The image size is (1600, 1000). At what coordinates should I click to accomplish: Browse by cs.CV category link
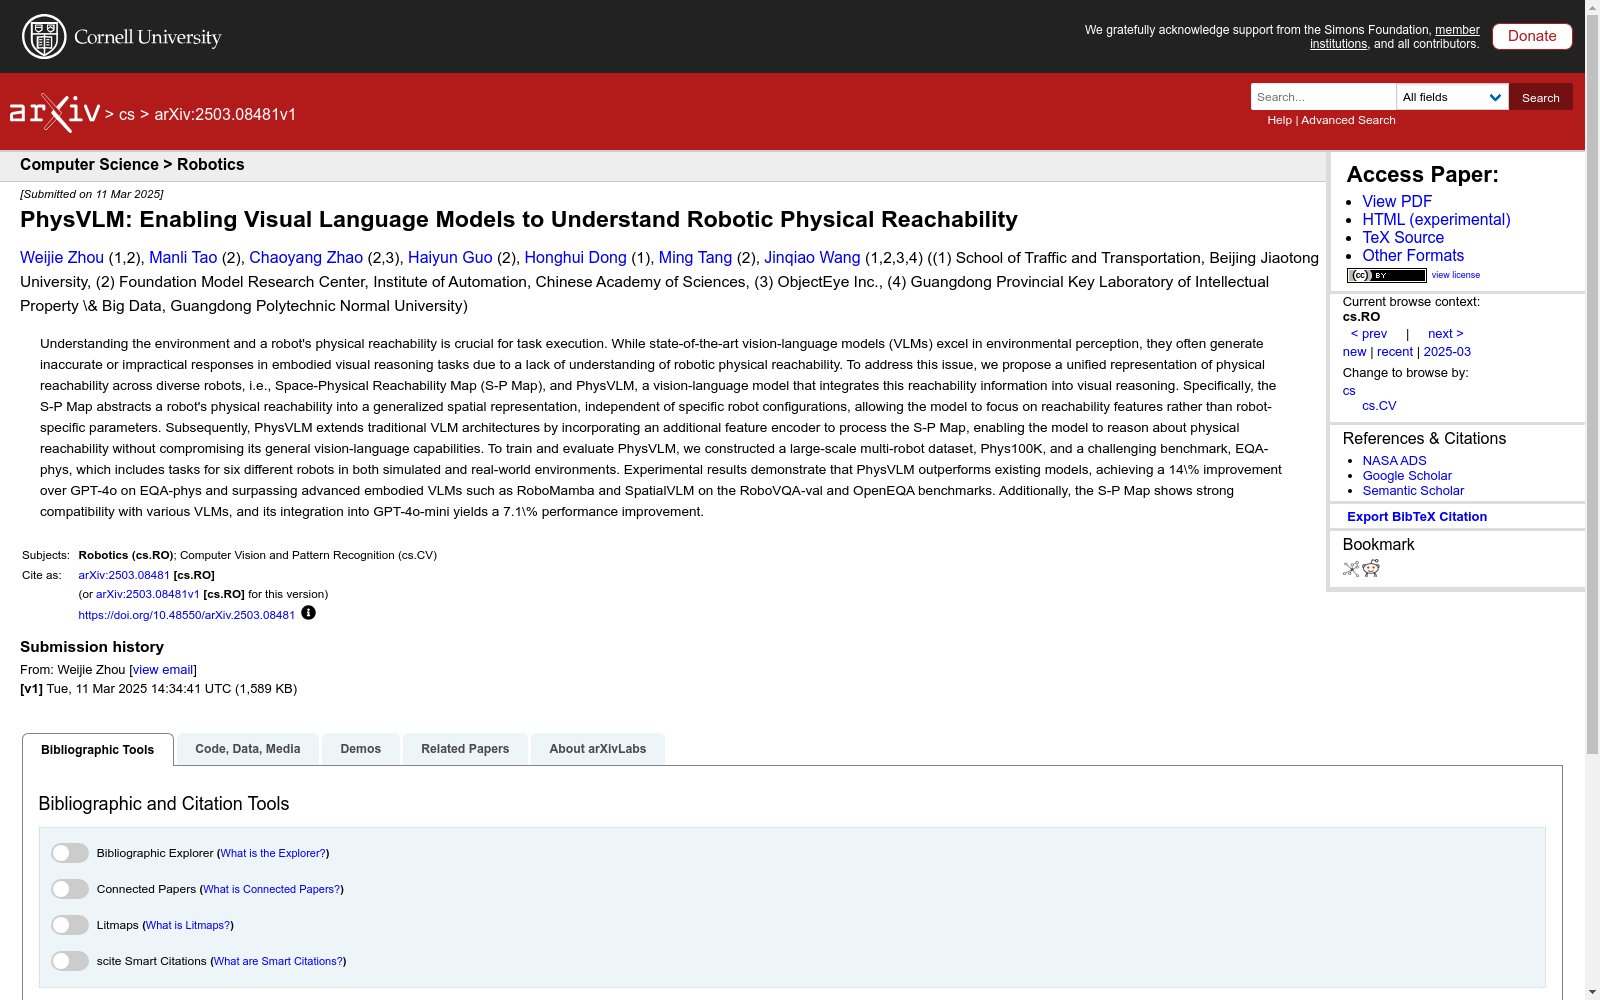pos(1379,406)
